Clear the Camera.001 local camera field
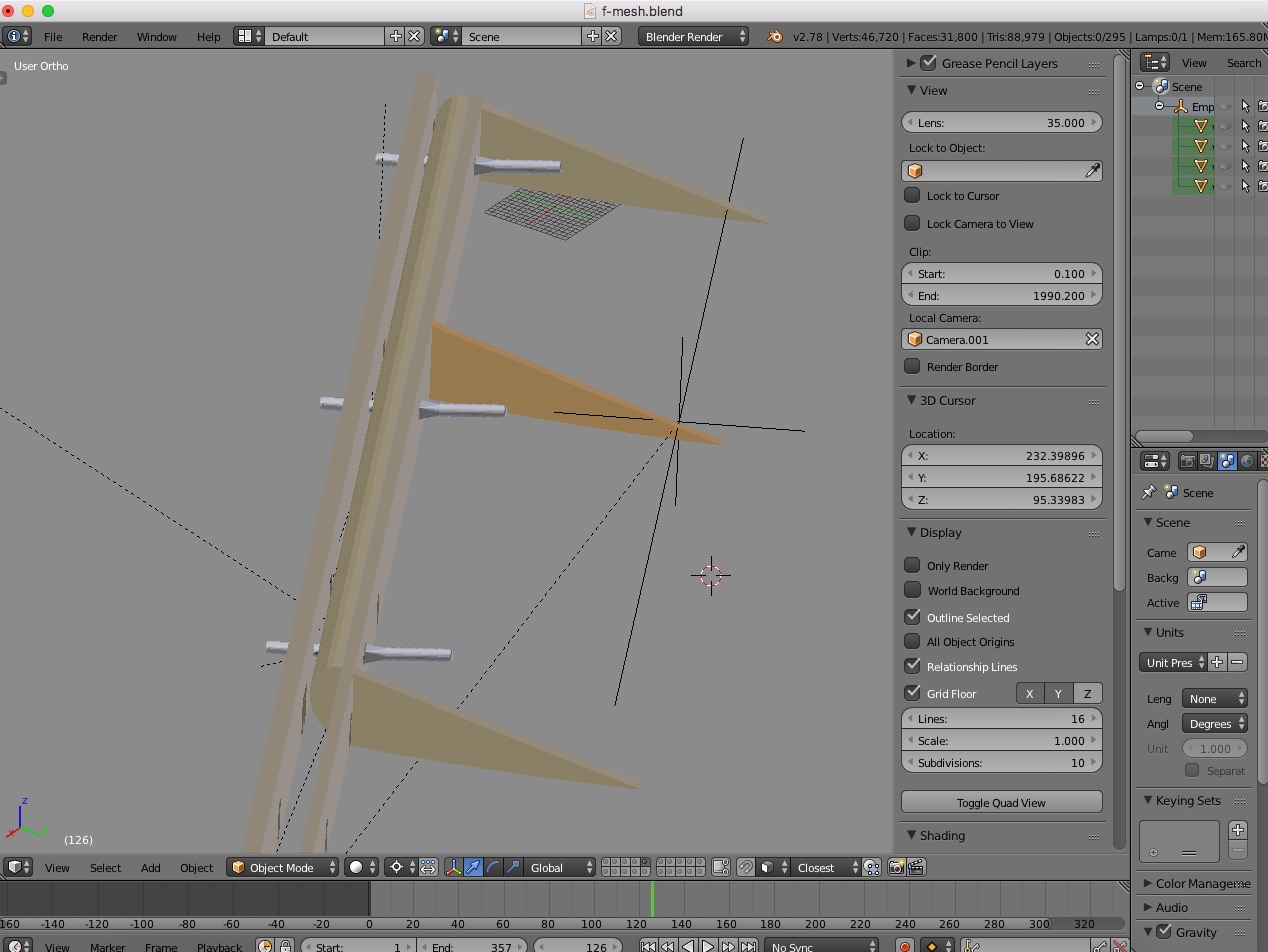 tap(1092, 340)
